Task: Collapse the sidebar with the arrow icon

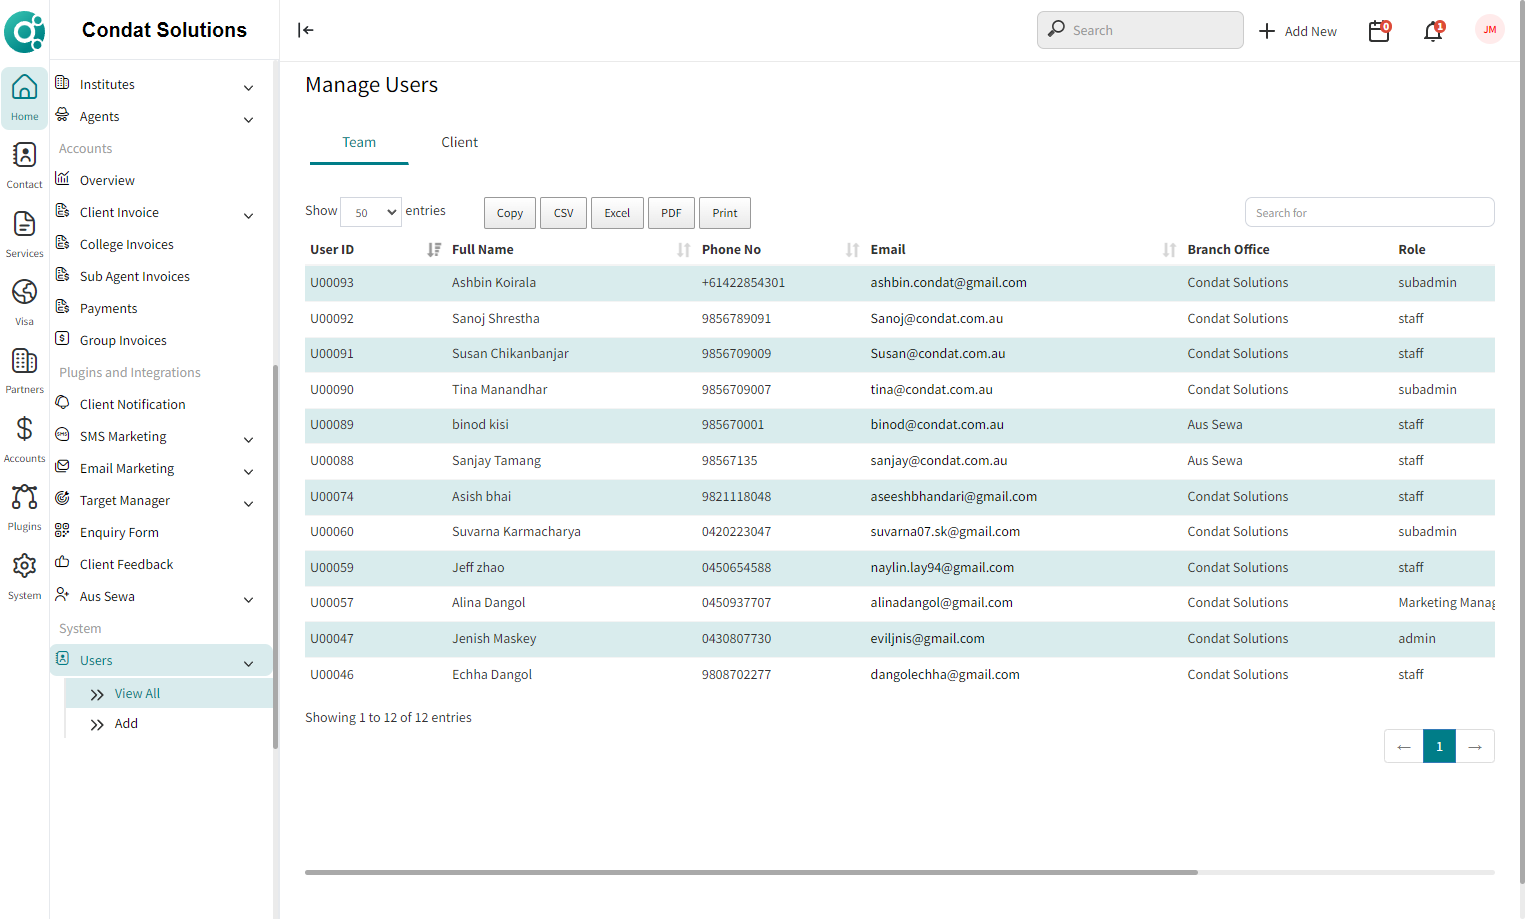Action: 306,30
